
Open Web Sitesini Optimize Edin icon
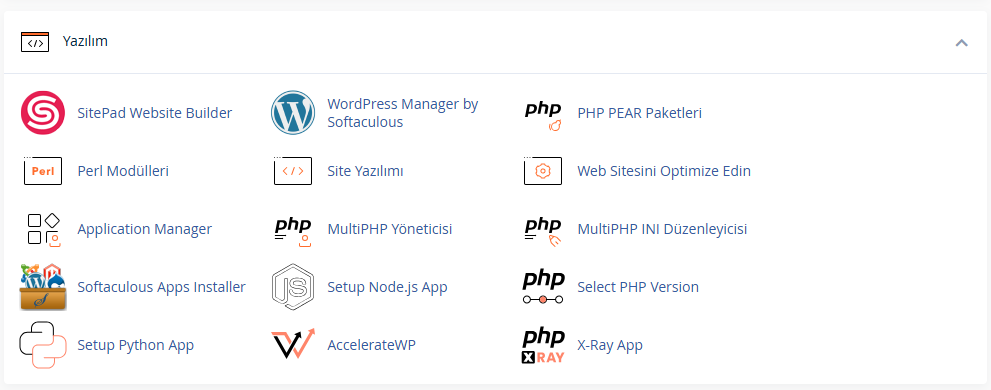click(543, 171)
